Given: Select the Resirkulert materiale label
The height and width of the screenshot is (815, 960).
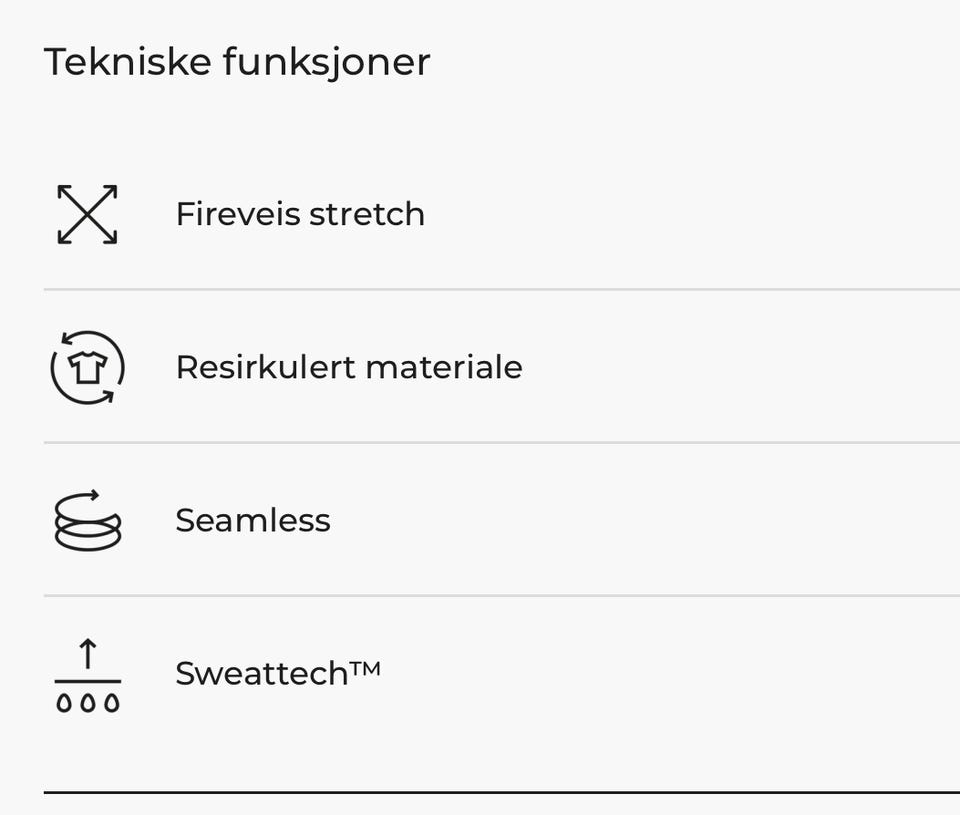Looking at the screenshot, I should tap(348, 367).
